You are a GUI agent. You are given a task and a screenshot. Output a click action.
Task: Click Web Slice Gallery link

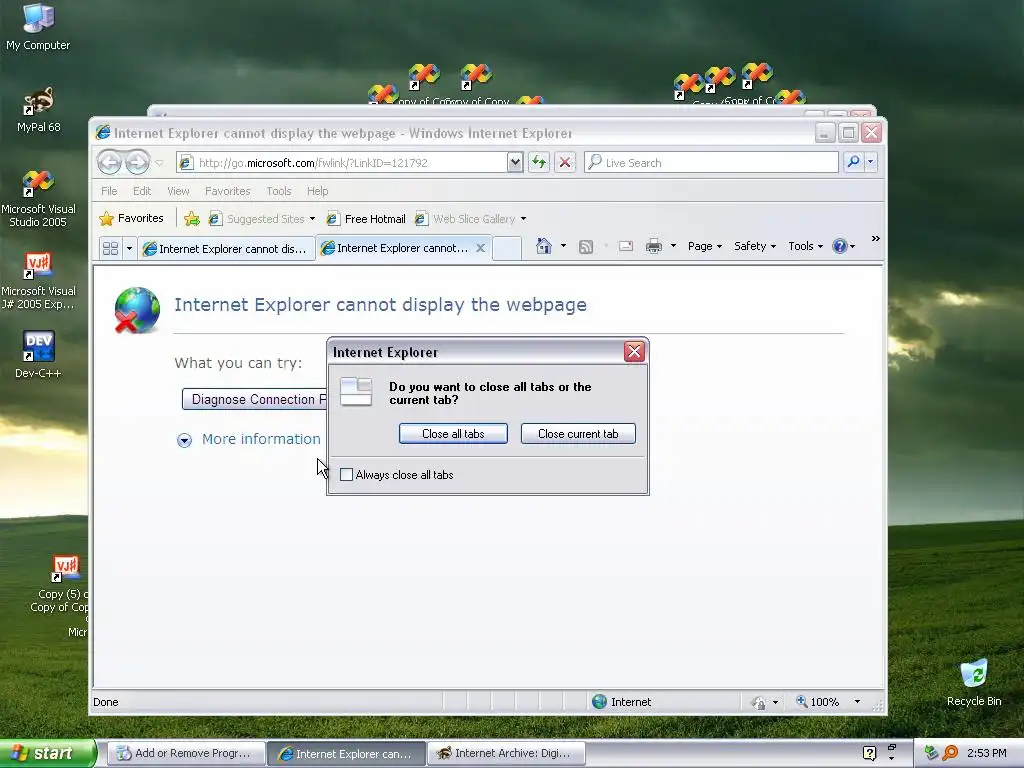pos(470,219)
